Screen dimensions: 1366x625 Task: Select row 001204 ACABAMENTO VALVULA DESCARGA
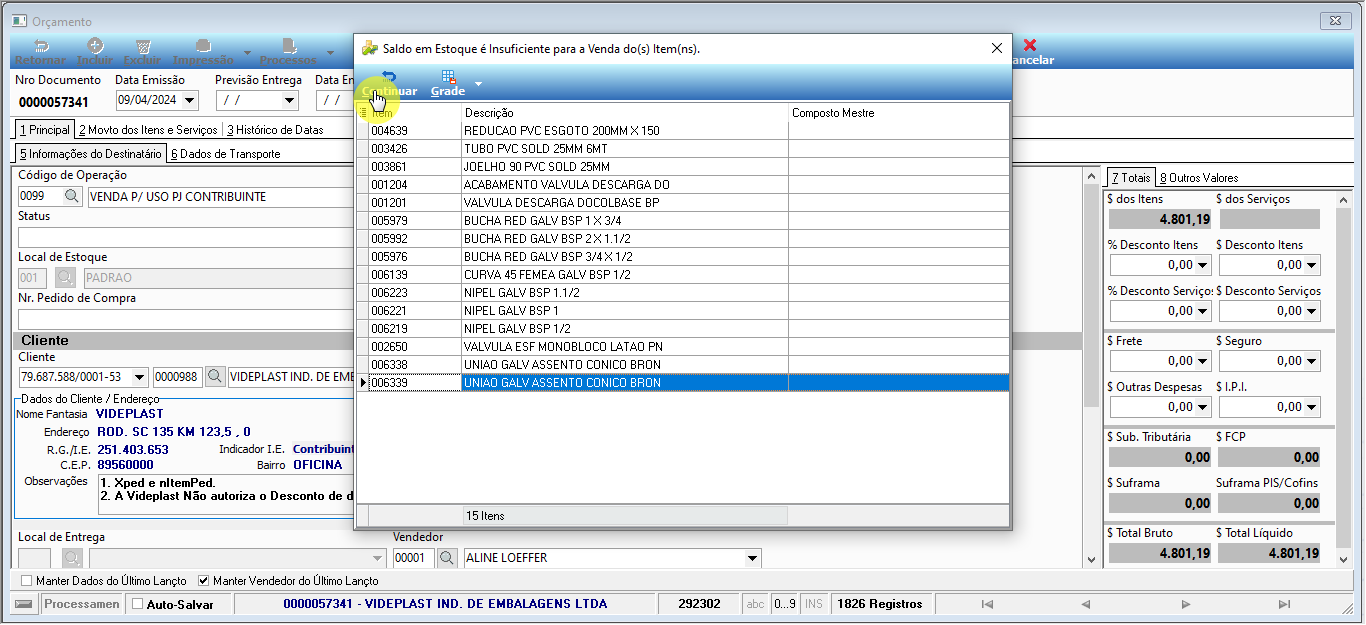click(684, 185)
